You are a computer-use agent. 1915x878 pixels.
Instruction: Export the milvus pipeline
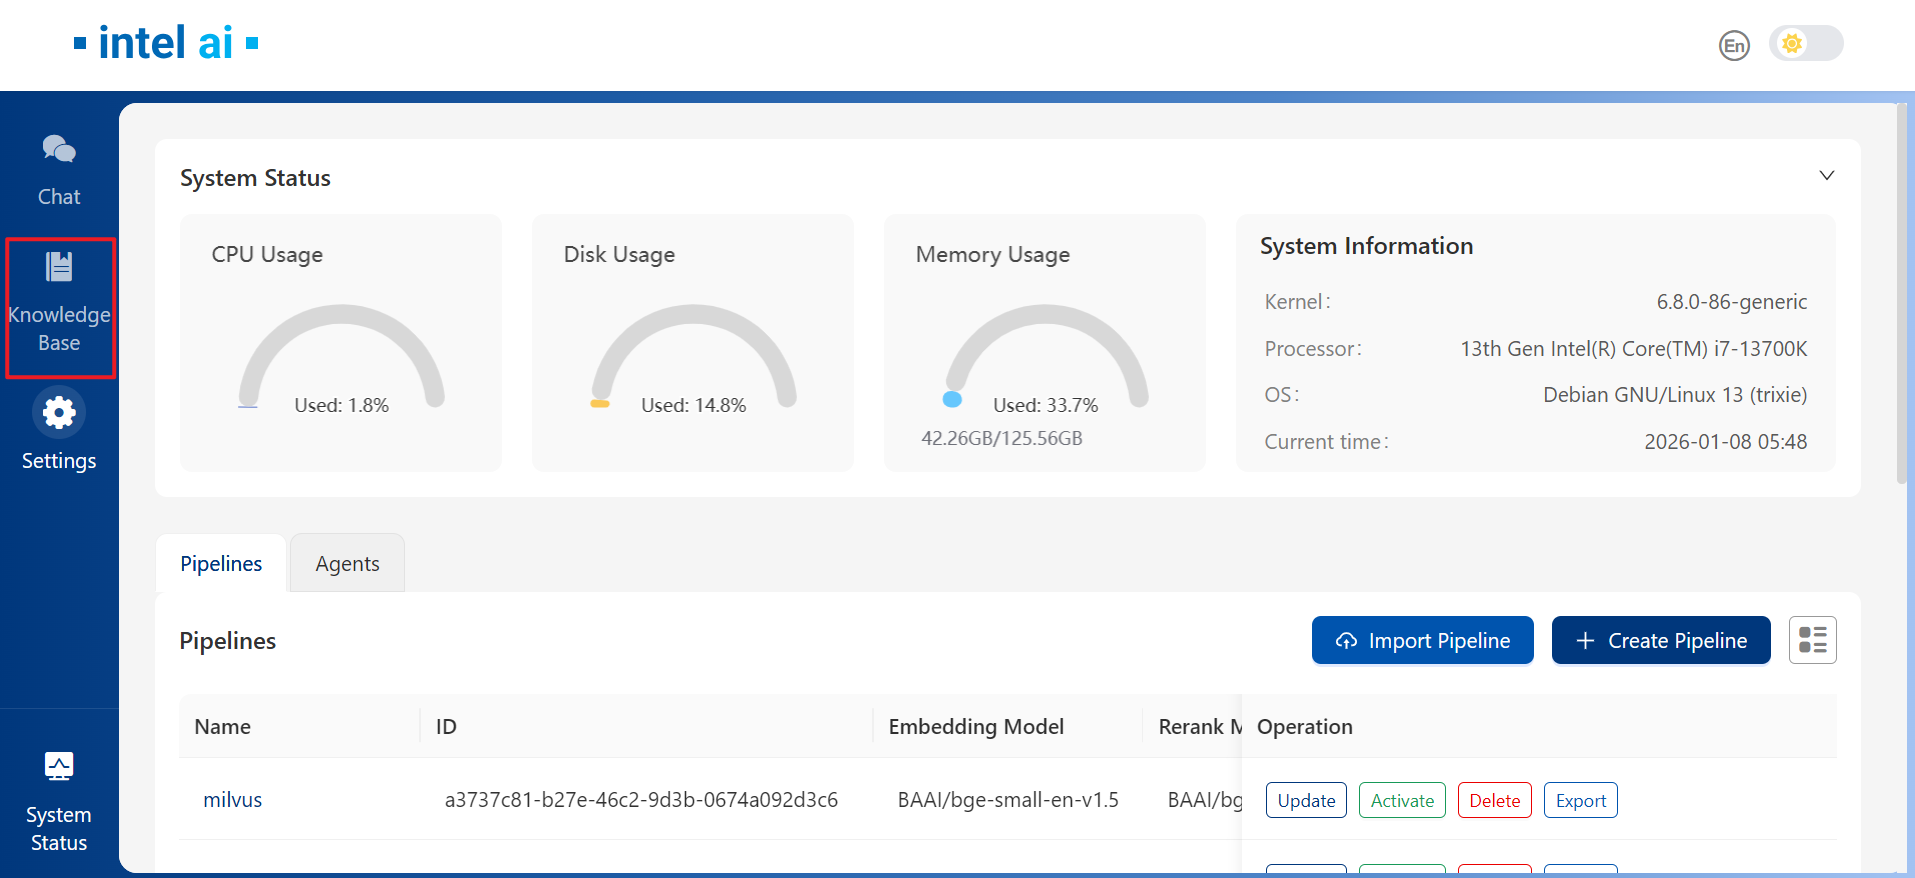tap(1580, 800)
